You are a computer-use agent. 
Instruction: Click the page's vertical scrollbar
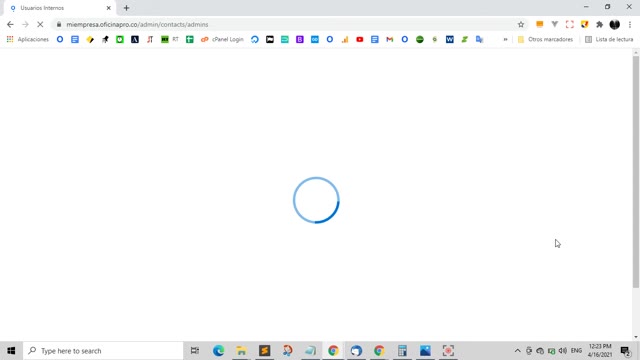click(x=636, y=171)
